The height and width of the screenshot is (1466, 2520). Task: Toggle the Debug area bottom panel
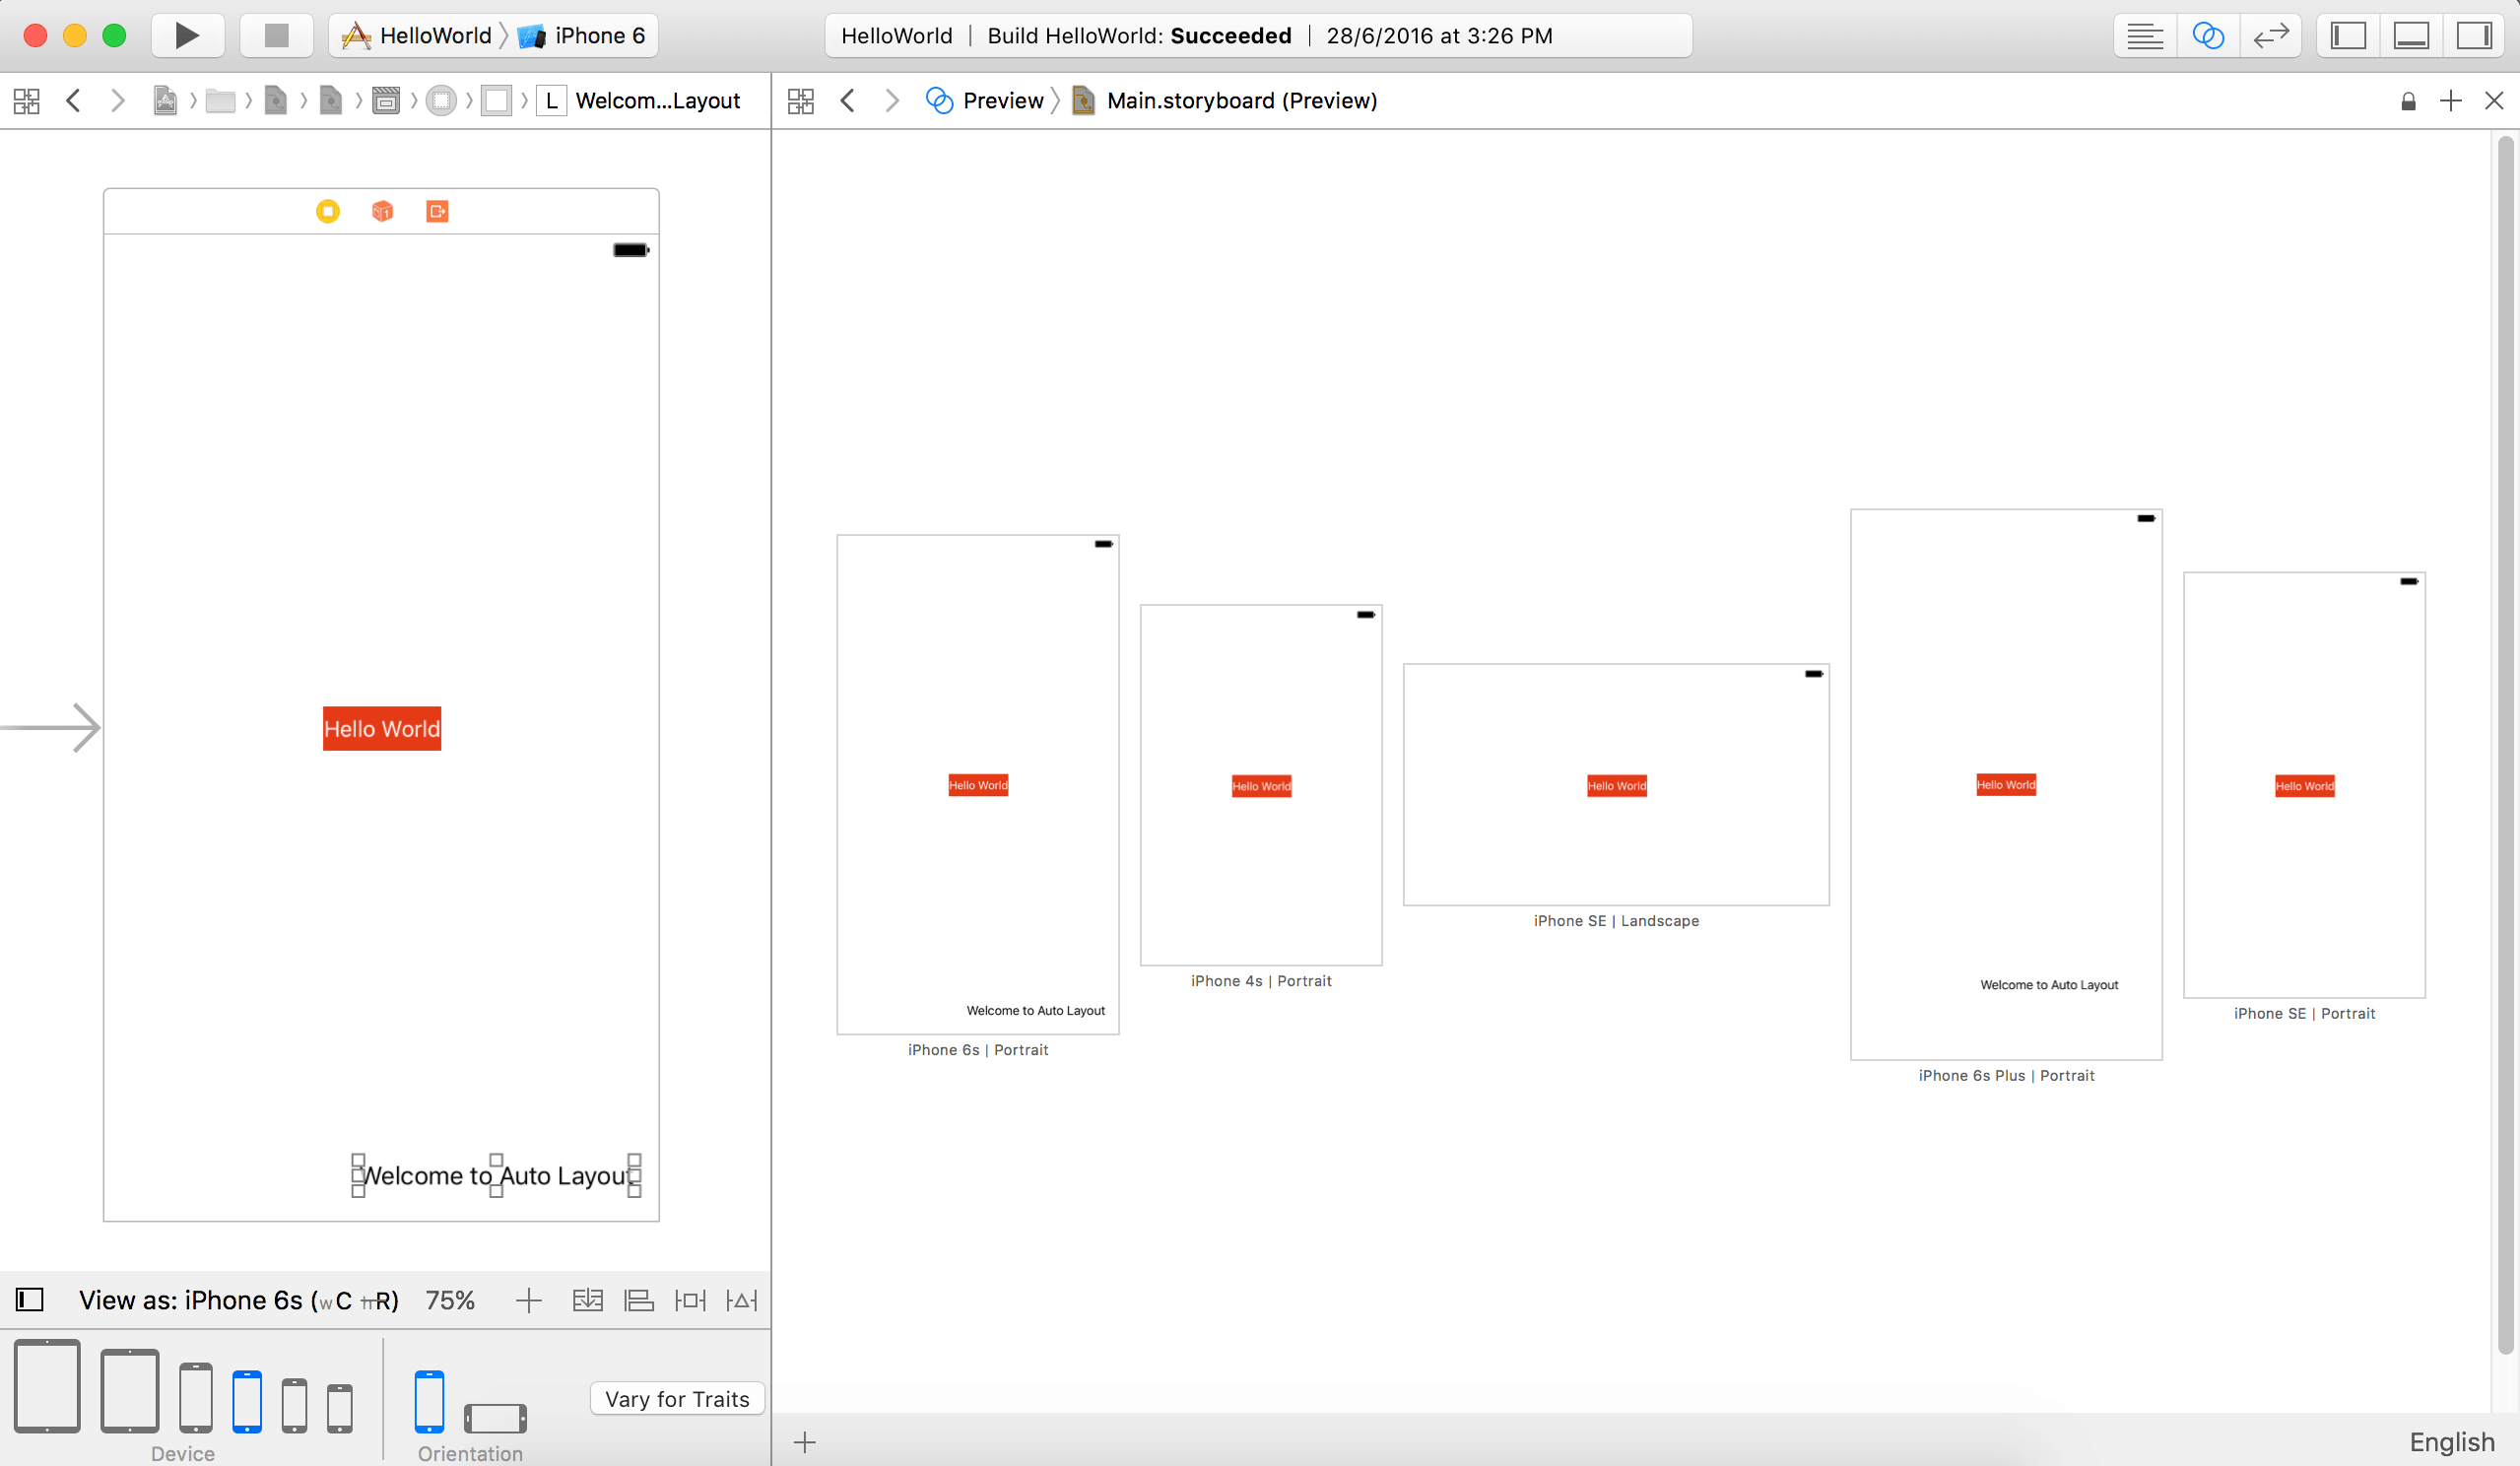click(2411, 36)
